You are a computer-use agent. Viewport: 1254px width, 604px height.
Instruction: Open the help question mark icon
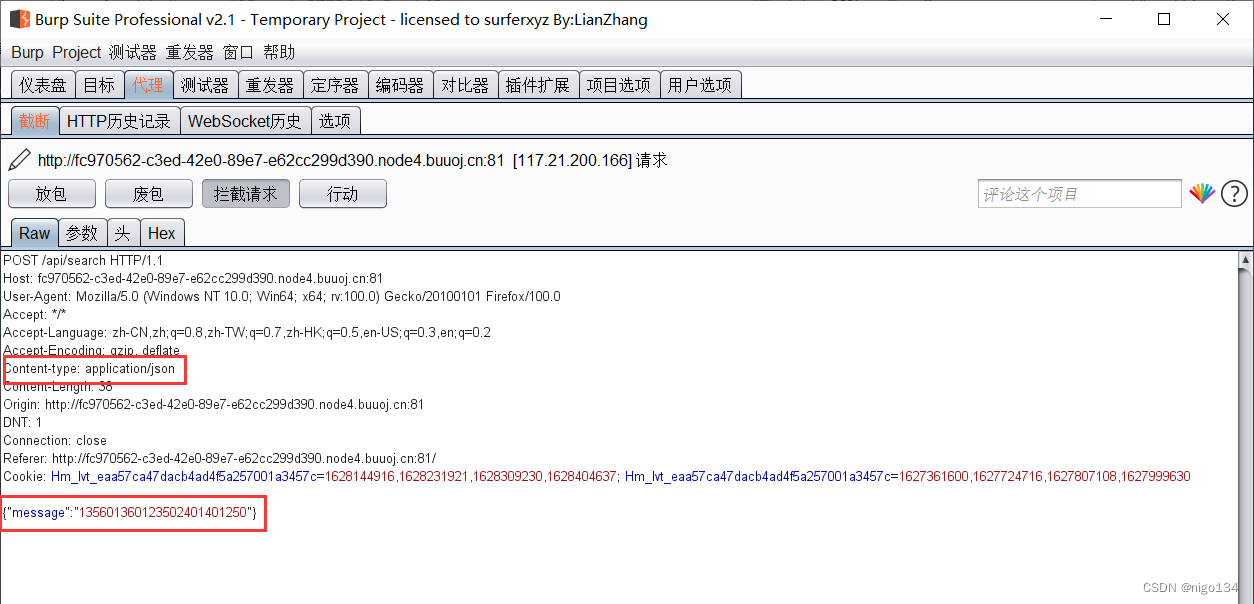[1234, 194]
